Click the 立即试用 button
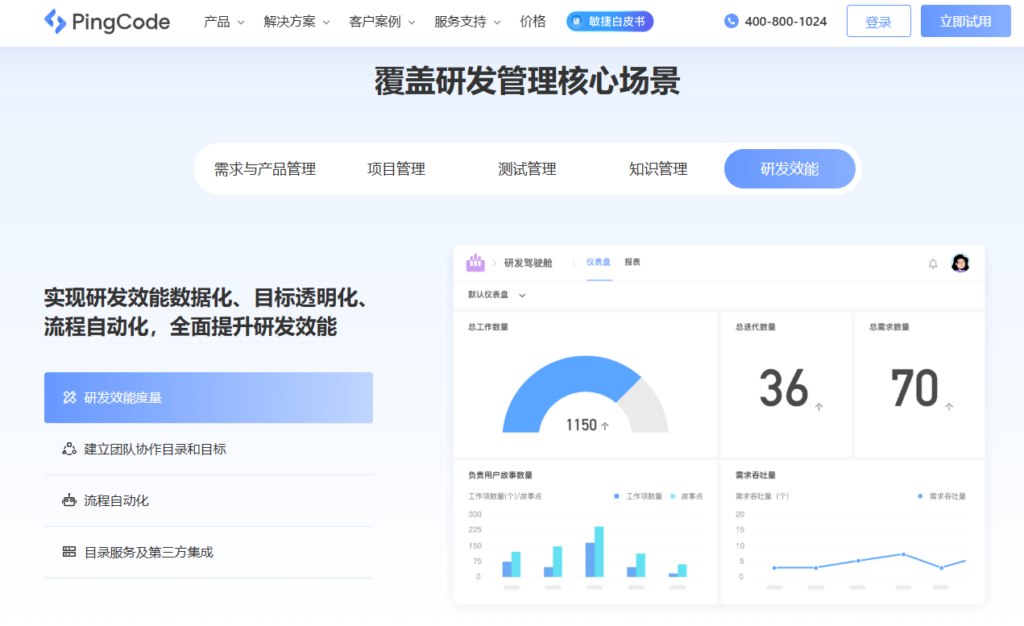 tap(965, 22)
